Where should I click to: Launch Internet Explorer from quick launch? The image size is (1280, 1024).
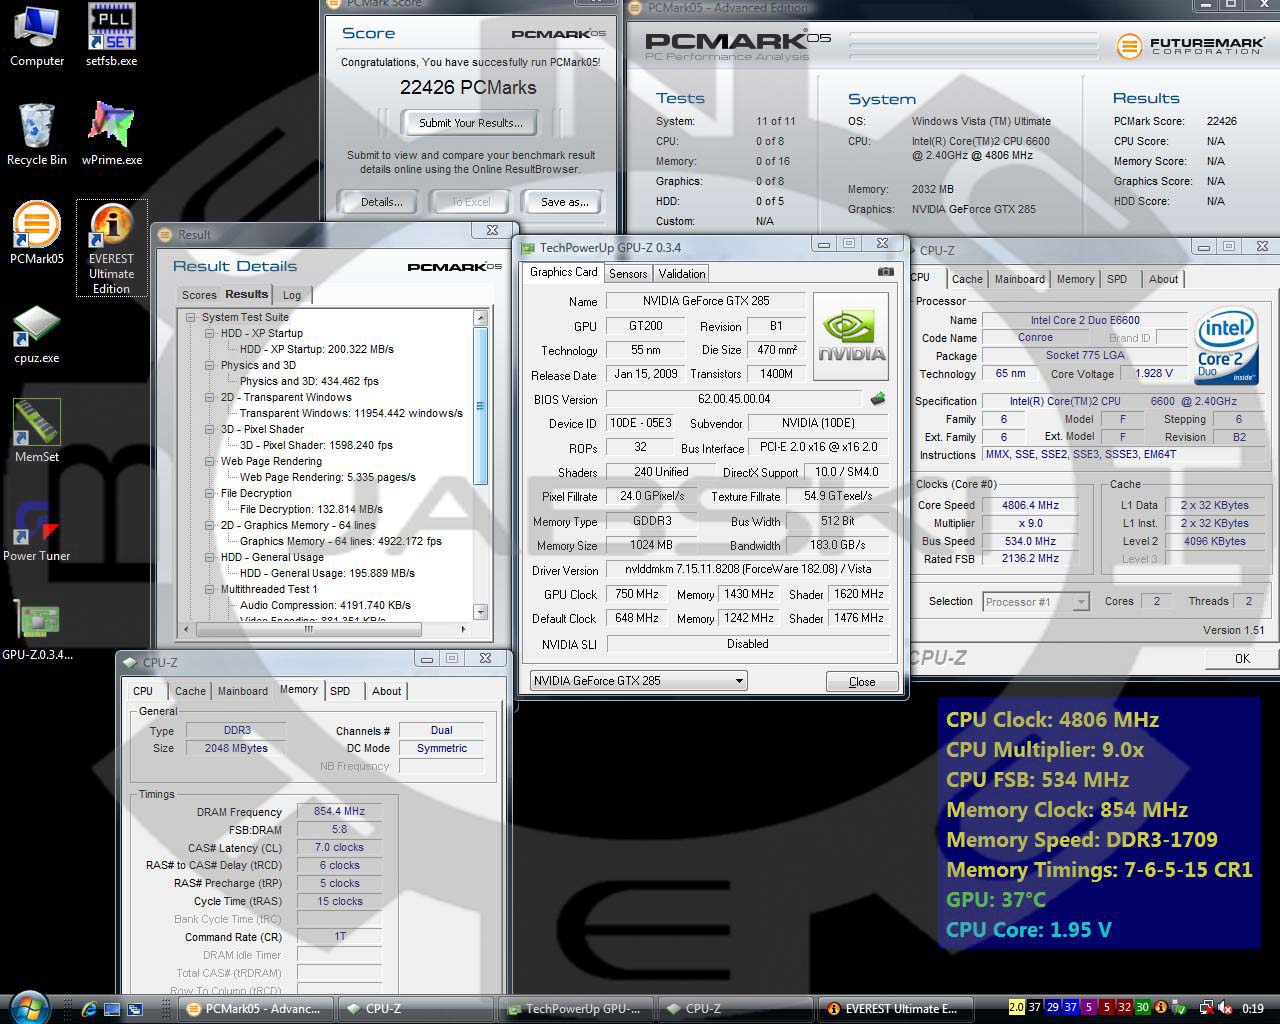(x=89, y=1009)
